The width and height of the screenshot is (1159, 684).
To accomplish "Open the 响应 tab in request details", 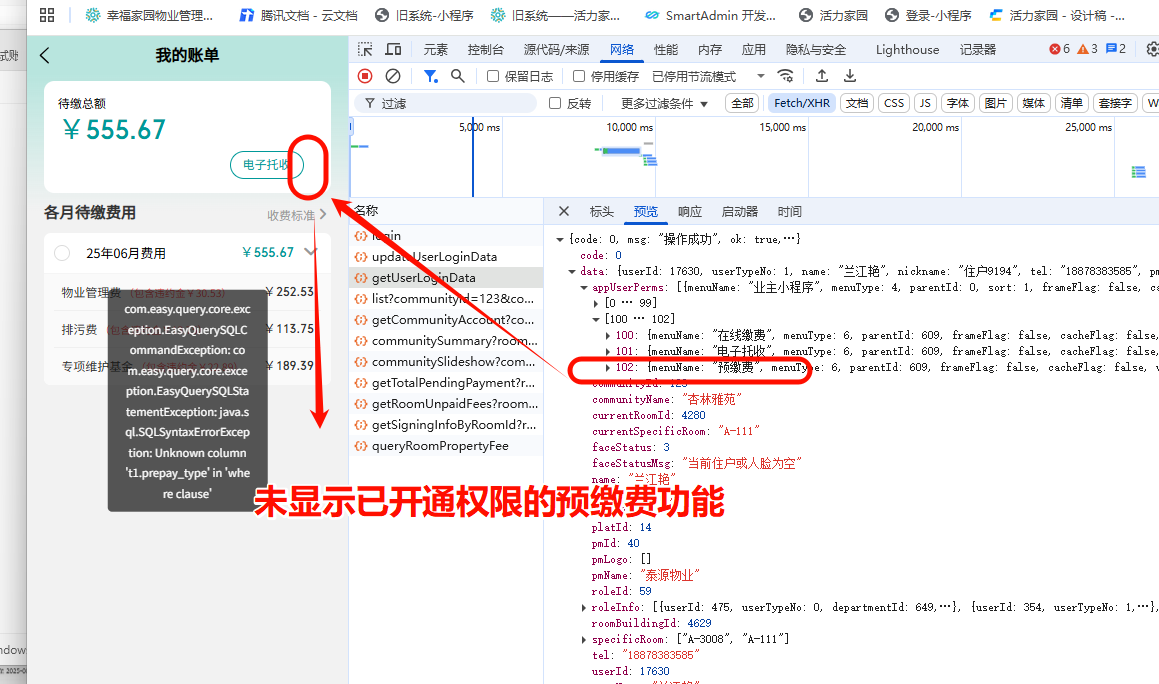I will pos(690,211).
